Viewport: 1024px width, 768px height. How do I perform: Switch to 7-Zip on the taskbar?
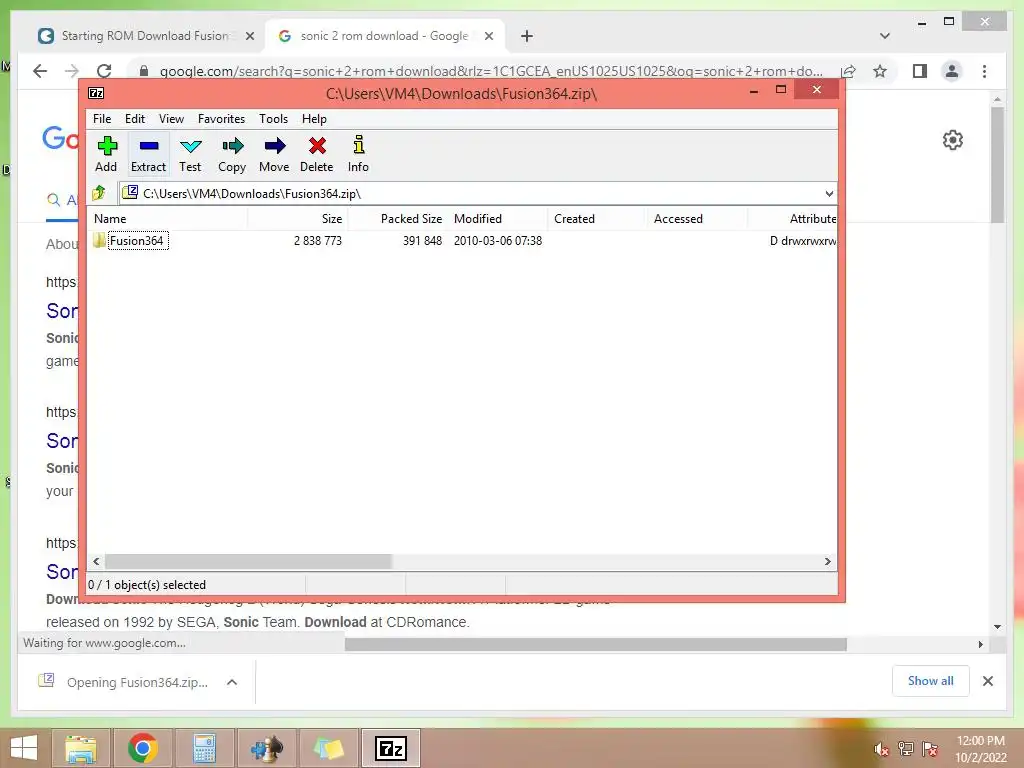click(391, 748)
